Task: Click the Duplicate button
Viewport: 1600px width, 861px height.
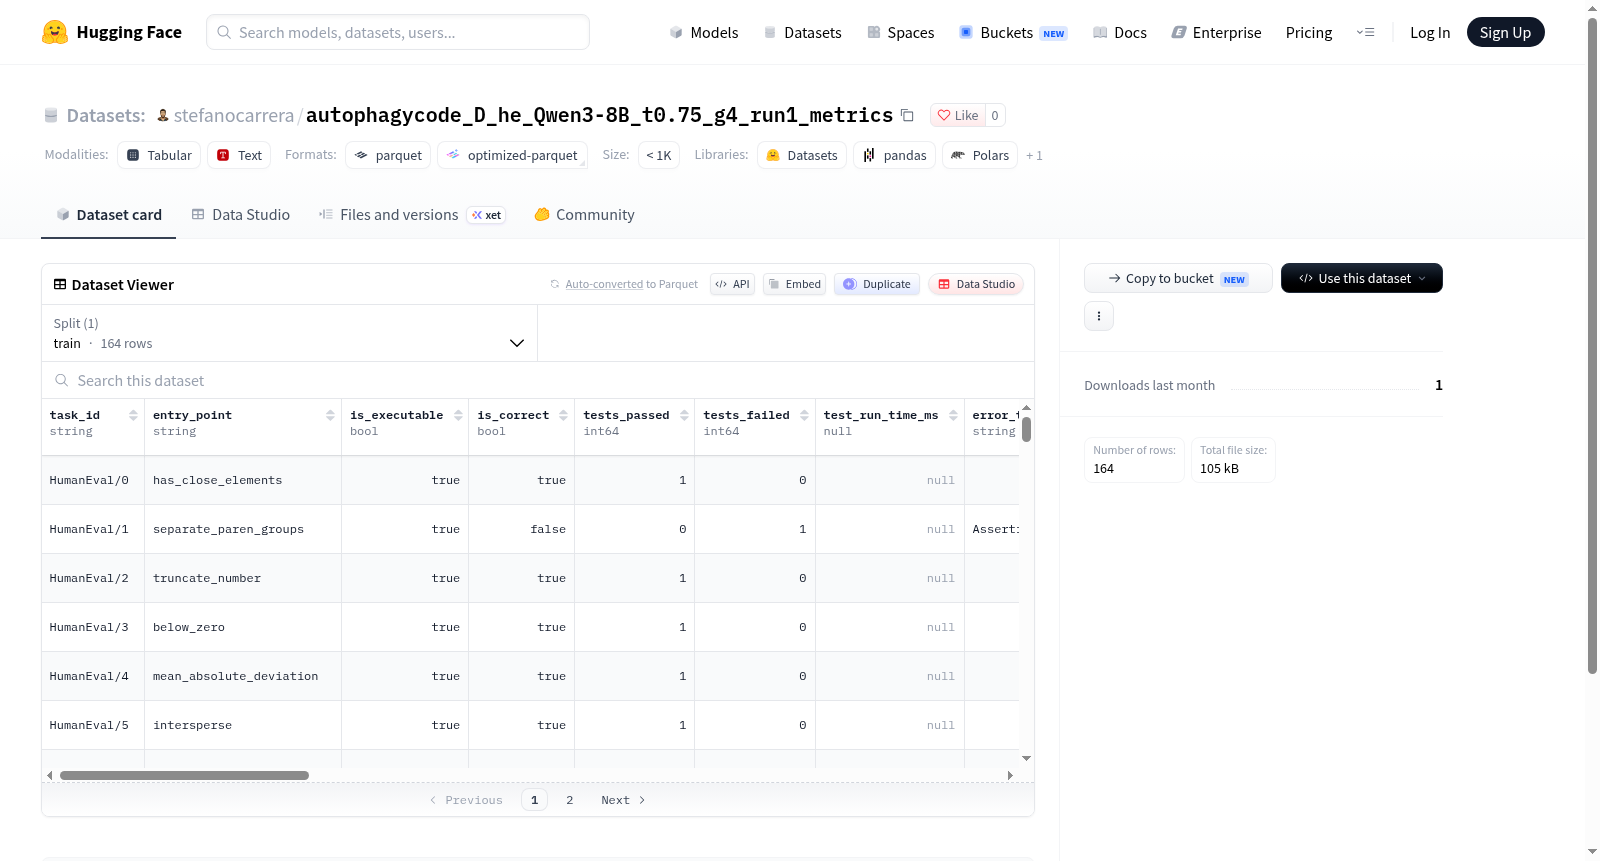Action: (x=877, y=284)
